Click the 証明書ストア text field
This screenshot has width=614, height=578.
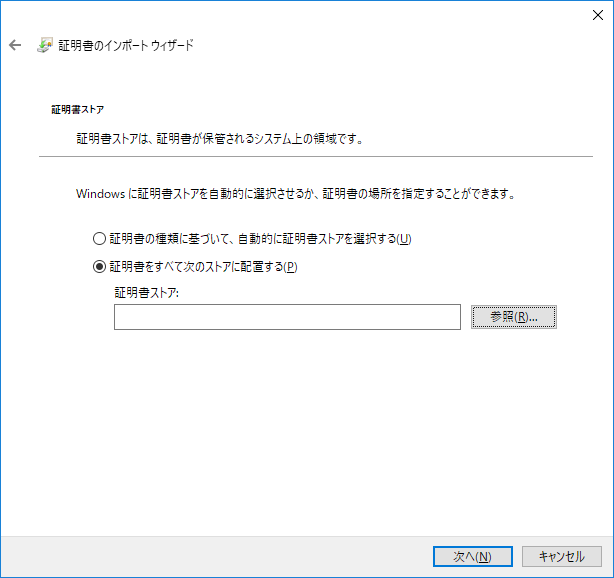(x=287, y=317)
